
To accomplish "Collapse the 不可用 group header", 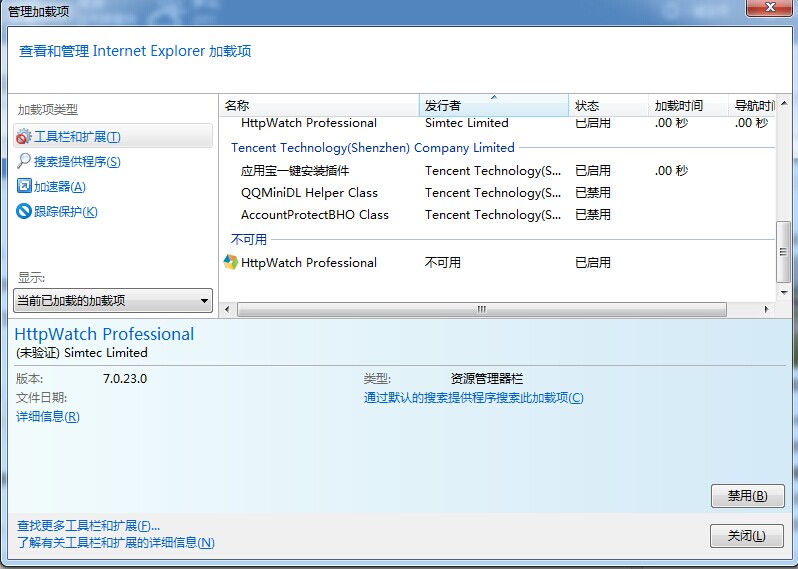I will pyautogui.click(x=248, y=240).
